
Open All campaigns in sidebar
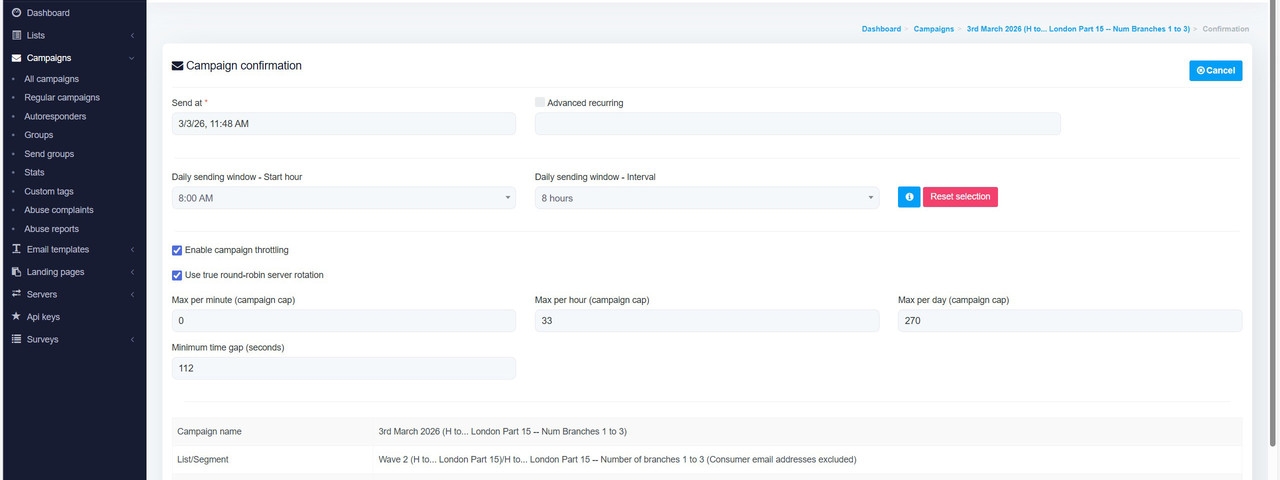point(52,78)
